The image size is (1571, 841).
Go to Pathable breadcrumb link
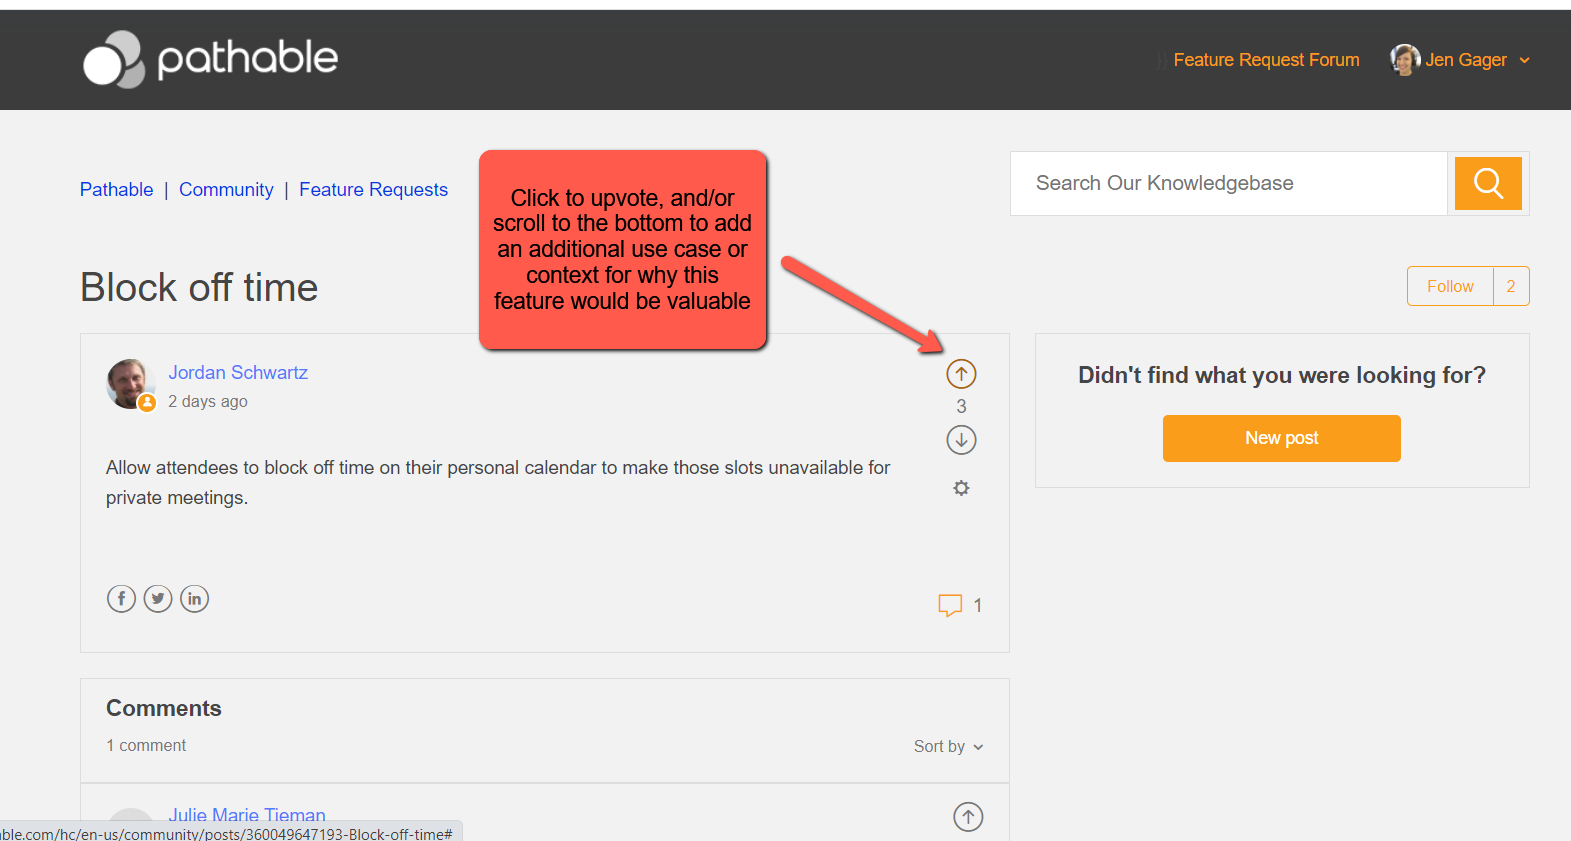click(x=116, y=190)
